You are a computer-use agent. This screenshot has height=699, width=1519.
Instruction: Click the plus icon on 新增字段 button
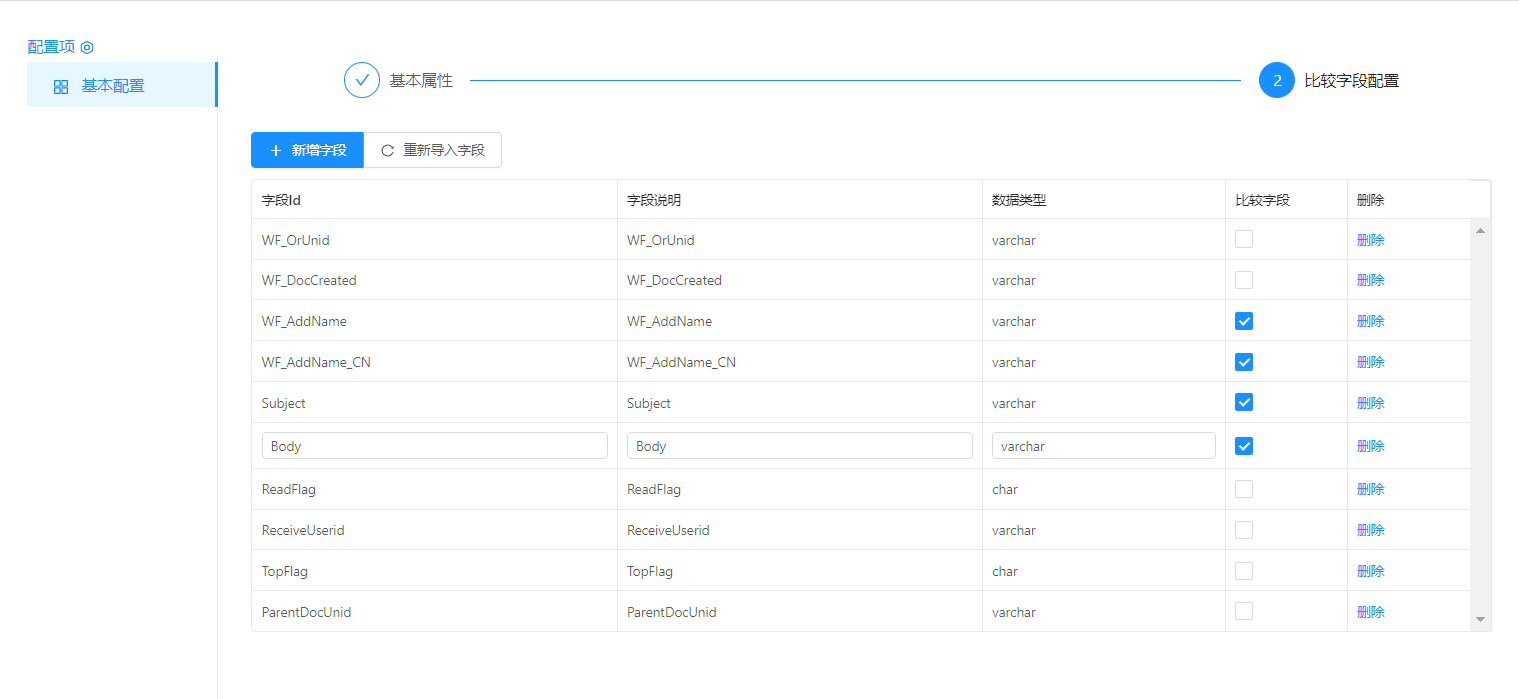click(x=276, y=151)
